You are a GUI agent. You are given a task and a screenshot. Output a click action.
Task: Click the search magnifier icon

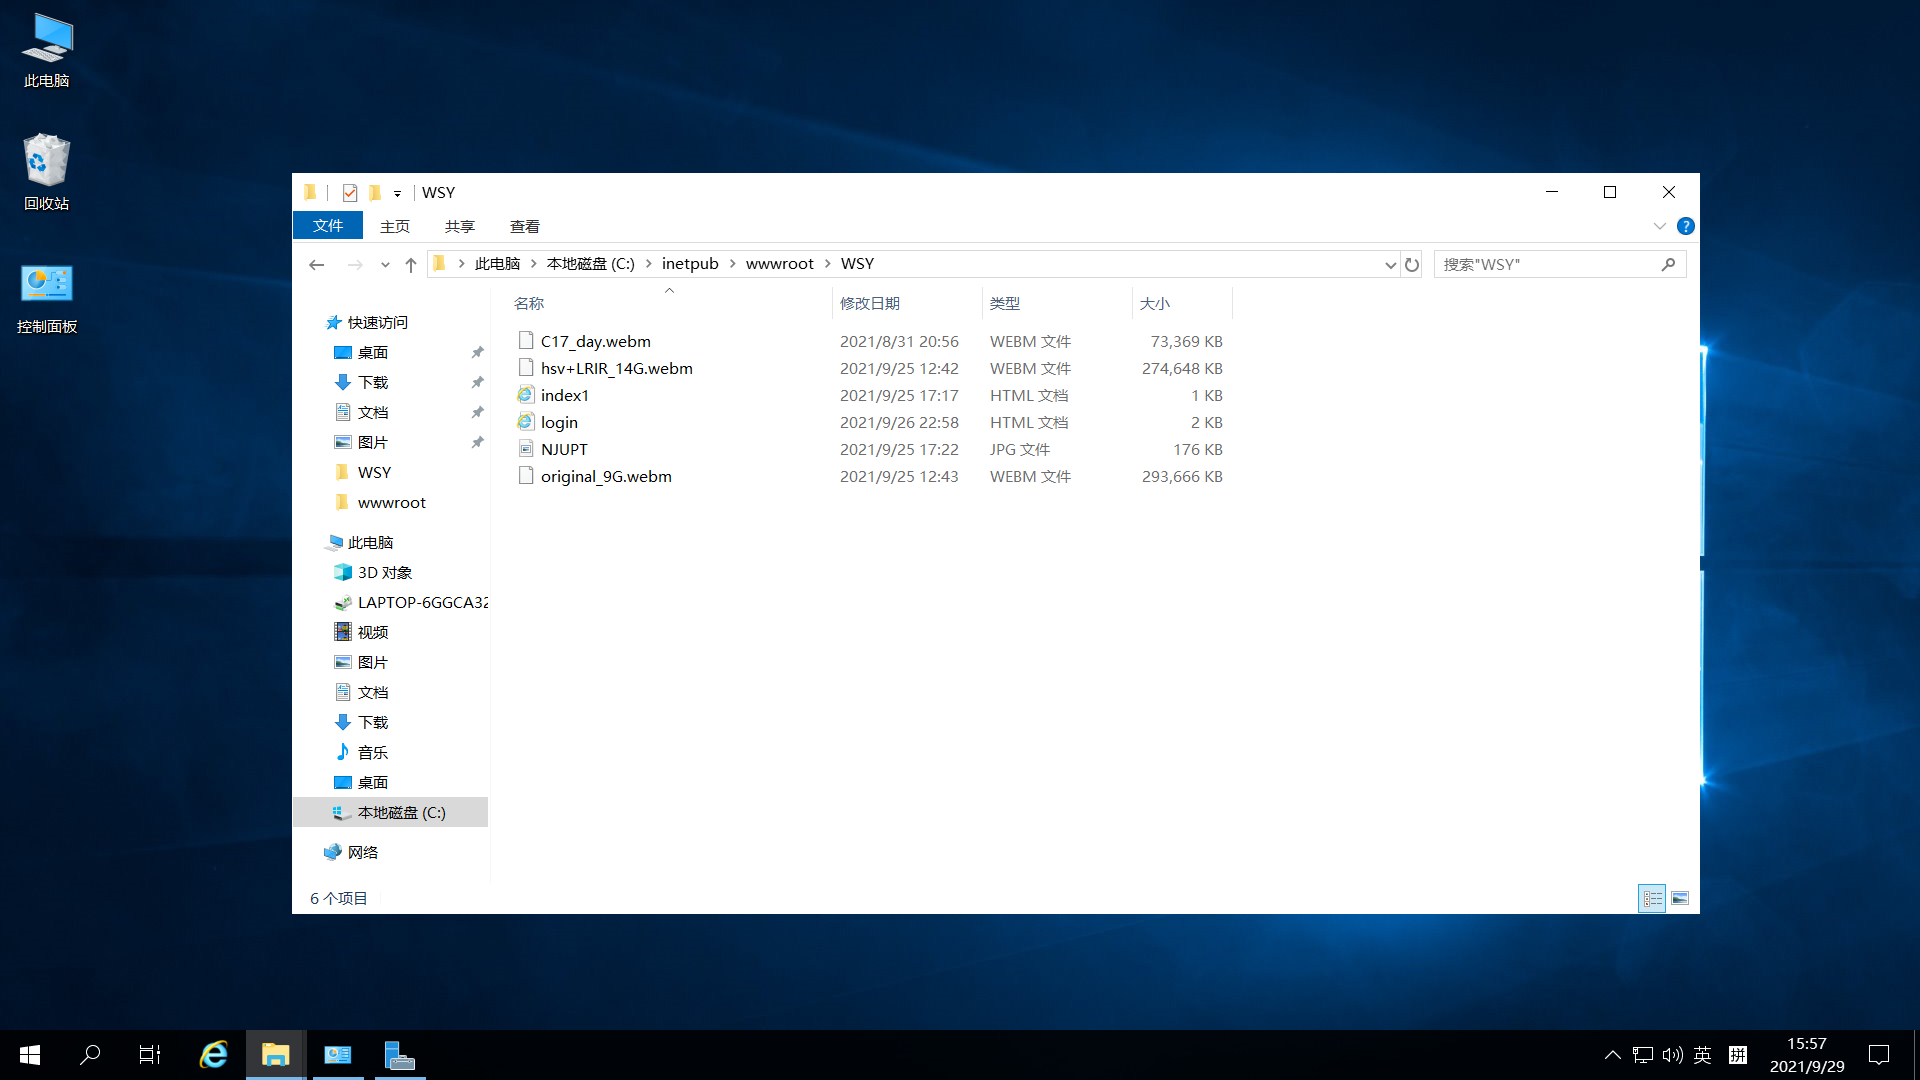coord(1668,264)
